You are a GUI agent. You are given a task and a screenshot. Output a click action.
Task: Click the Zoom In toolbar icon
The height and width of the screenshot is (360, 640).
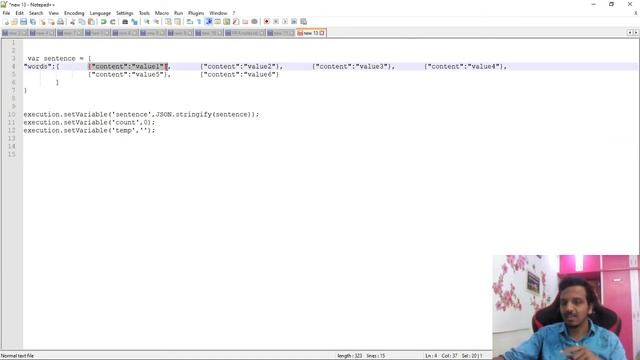(x=147, y=22)
